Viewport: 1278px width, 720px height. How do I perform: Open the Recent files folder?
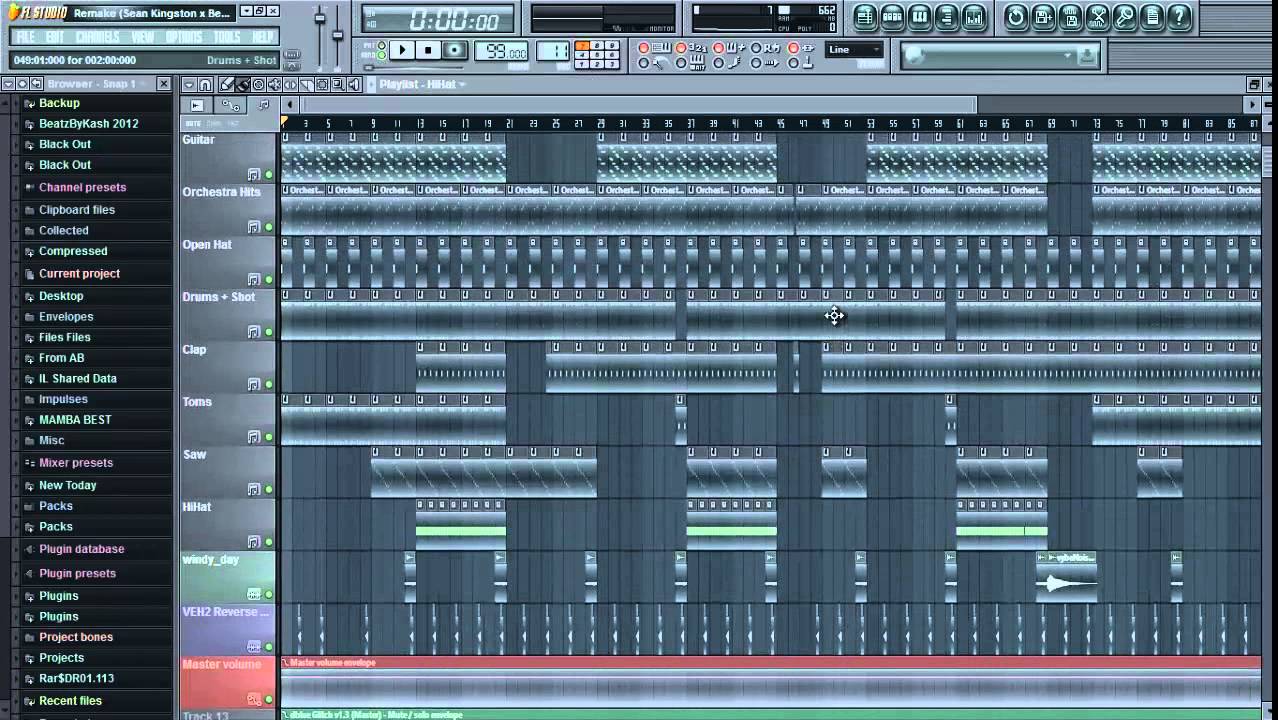pos(70,701)
